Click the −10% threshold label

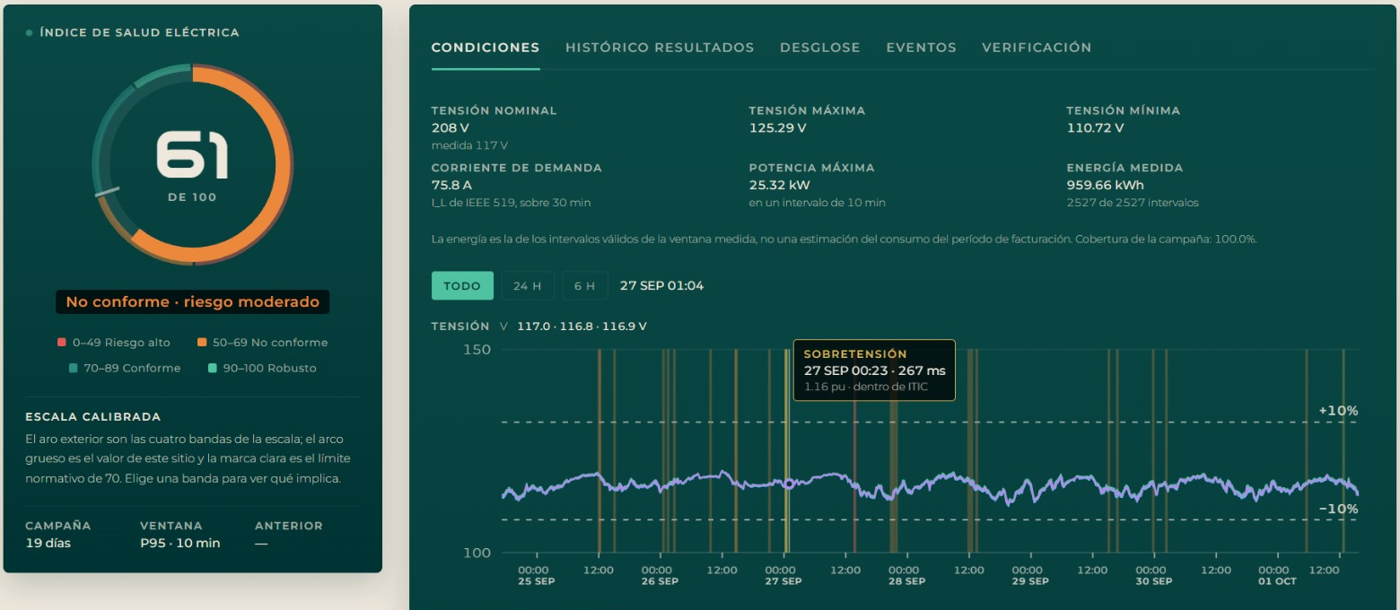(1338, 509)
